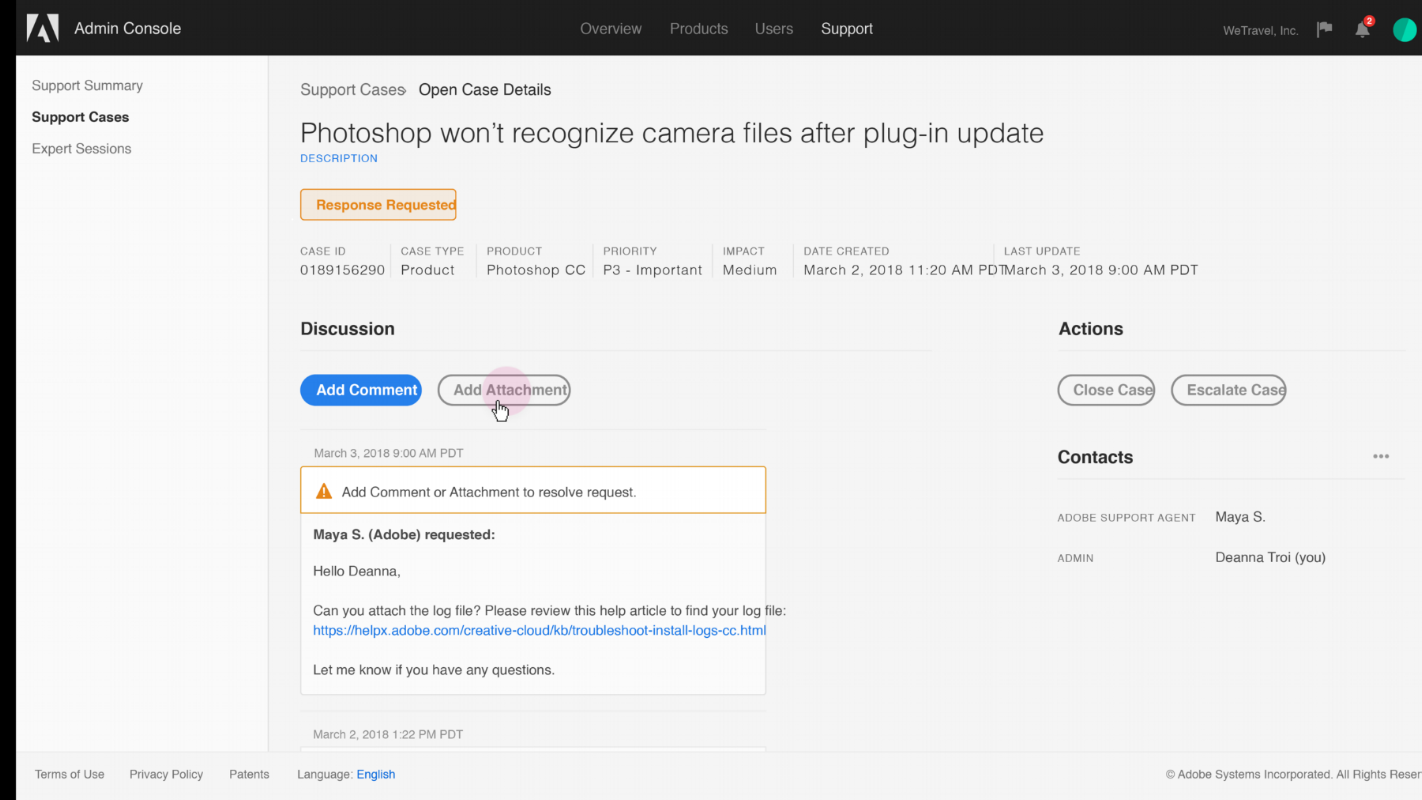
Task: Click the Deanna Troi (you) contact
Action: tap(1270, 557)
